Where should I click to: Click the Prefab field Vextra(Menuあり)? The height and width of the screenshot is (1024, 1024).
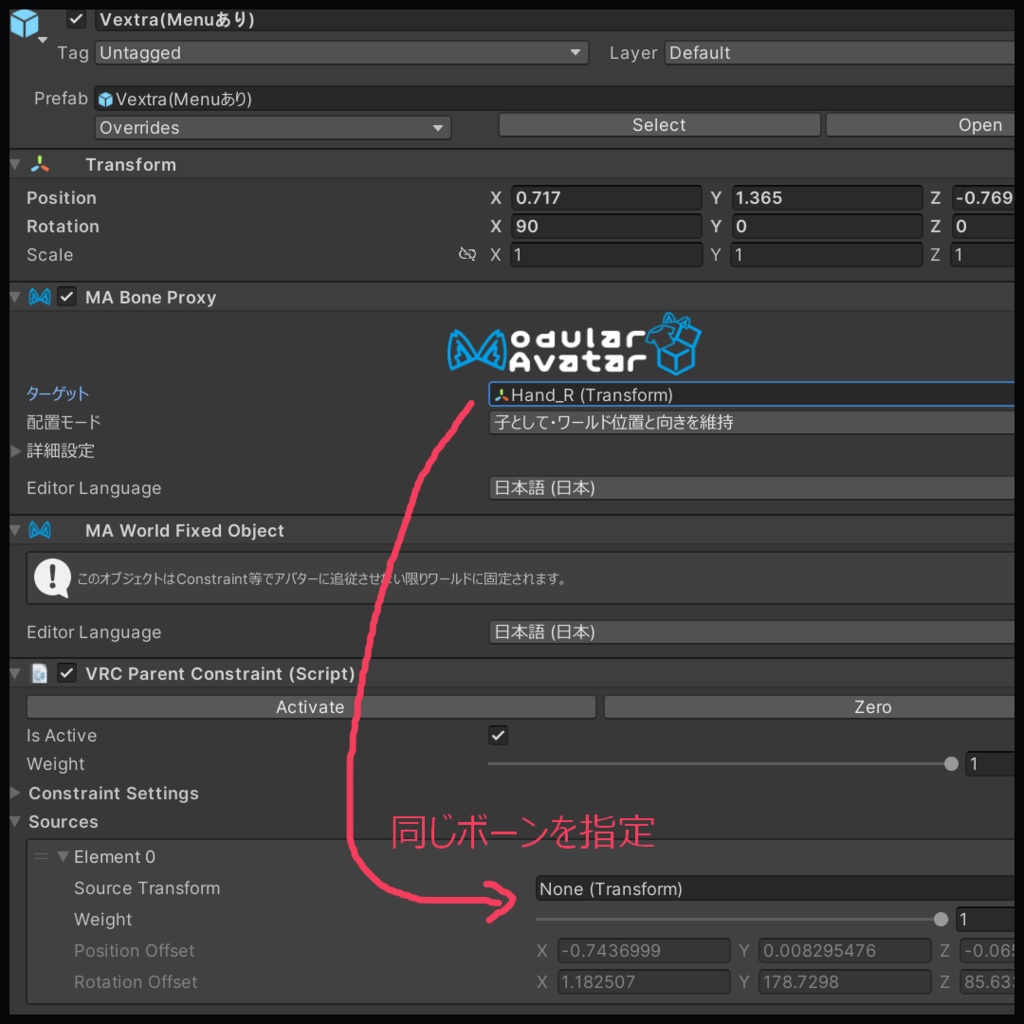(555, 99)
